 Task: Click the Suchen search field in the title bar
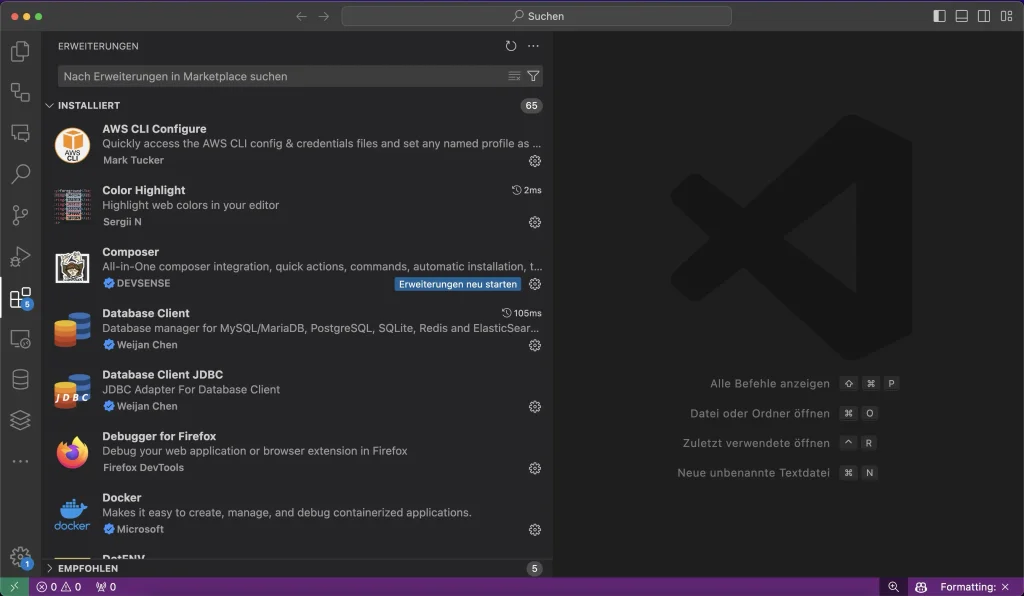(x=537, y=16)
